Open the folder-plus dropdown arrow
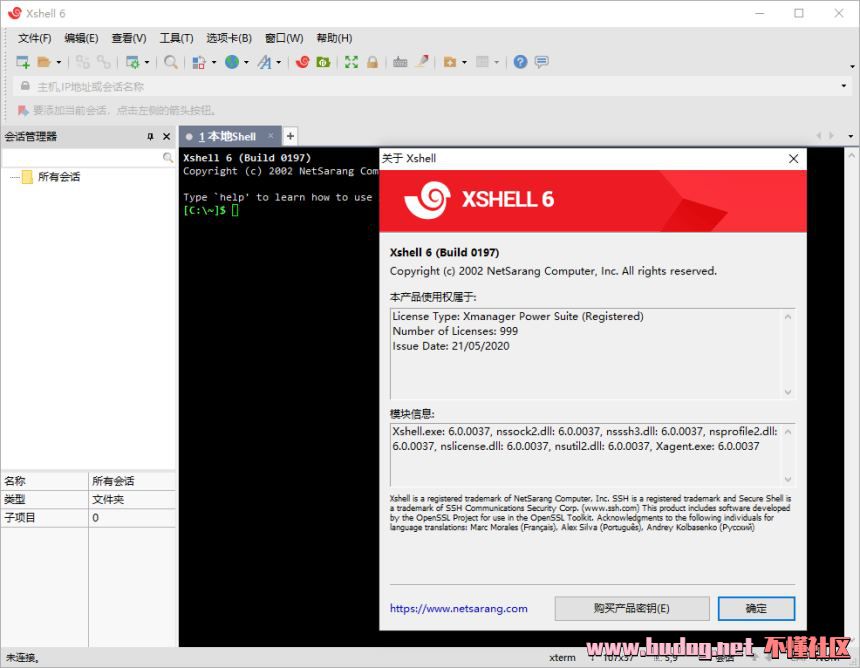860x668 pixels. coord(465,63)
